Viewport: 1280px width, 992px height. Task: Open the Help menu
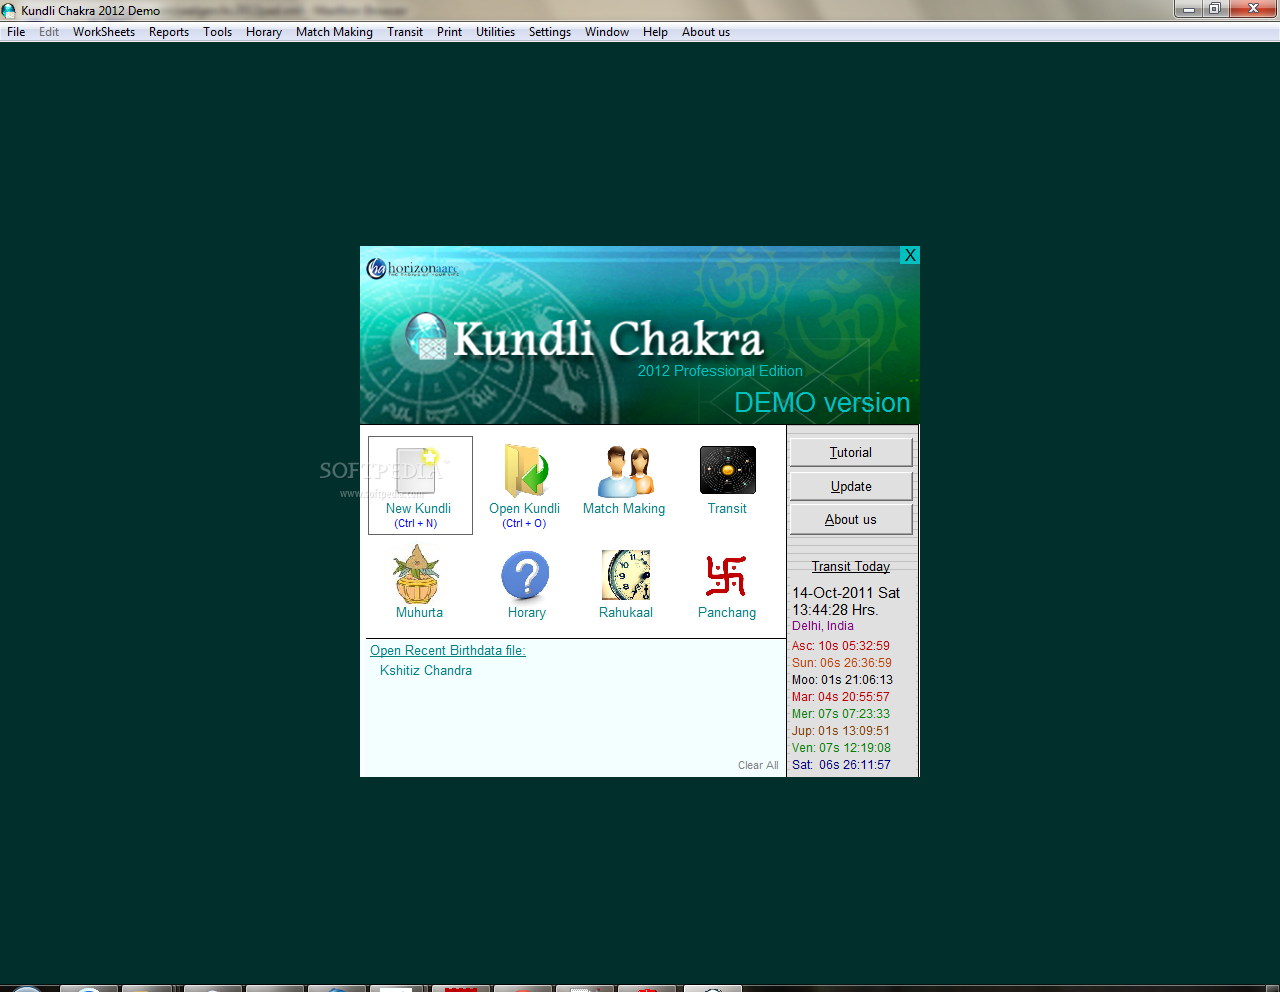coord(655,32)
